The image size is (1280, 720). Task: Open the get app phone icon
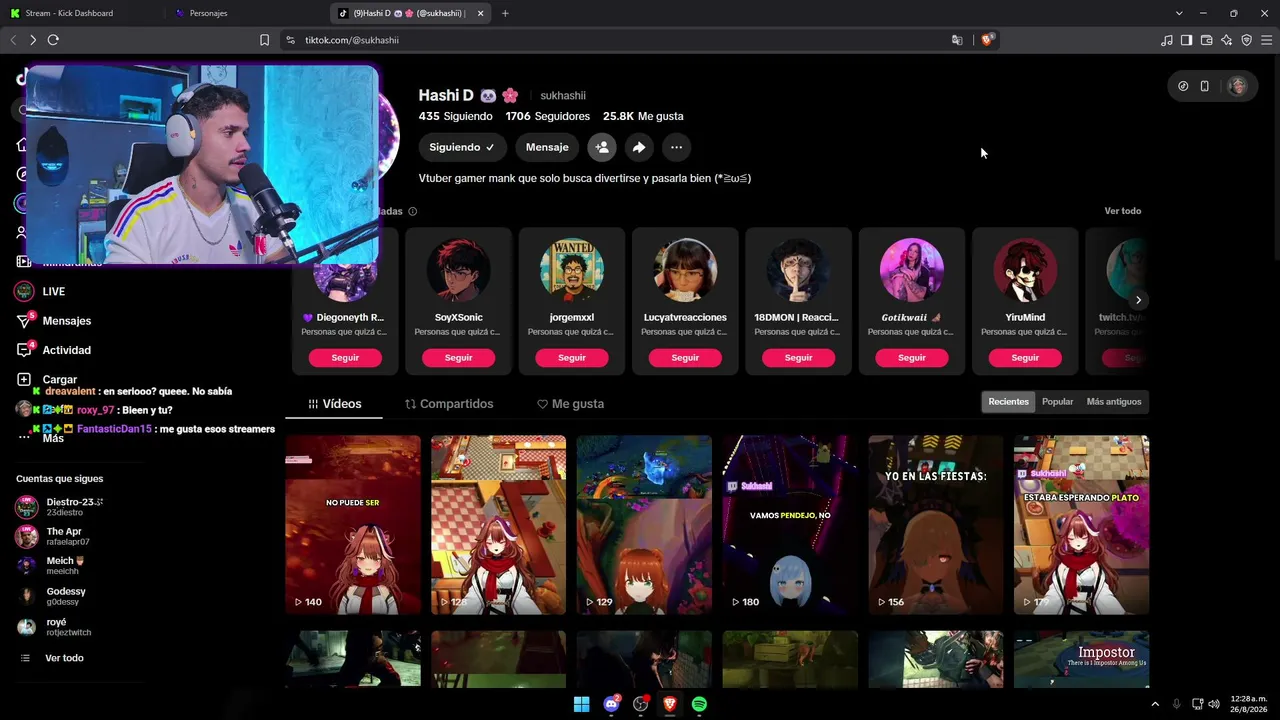click(x=1204, y=86)
